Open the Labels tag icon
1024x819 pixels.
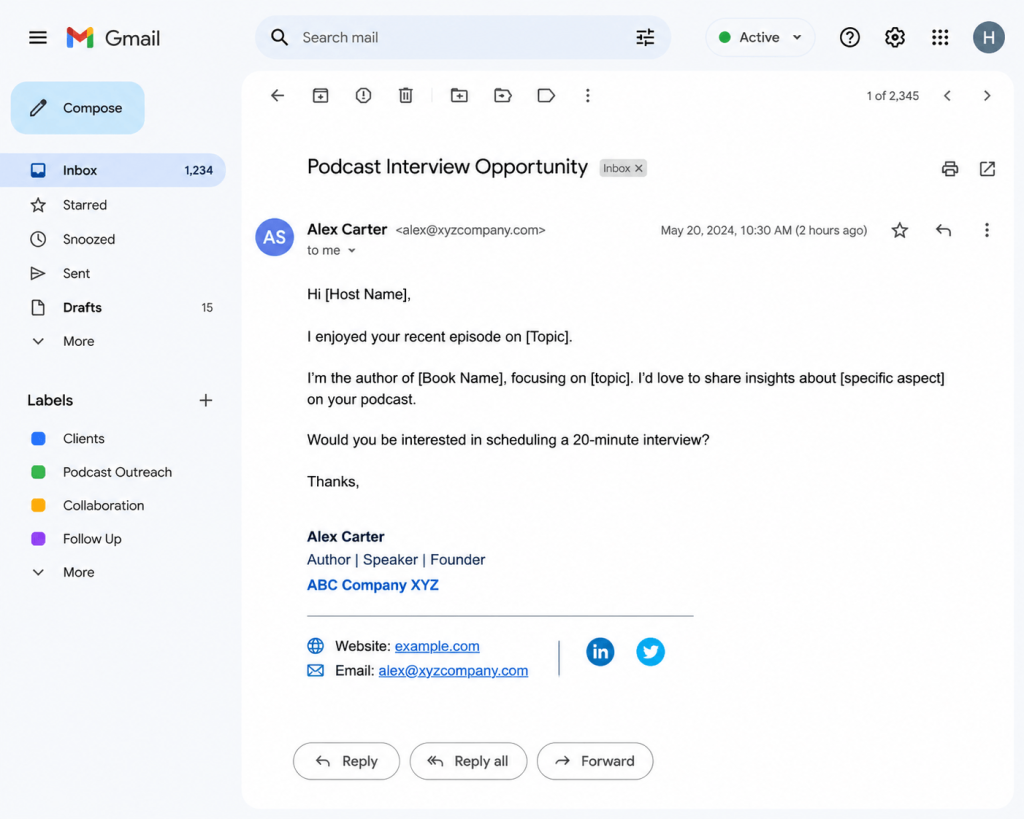click(x=546, y=95)
